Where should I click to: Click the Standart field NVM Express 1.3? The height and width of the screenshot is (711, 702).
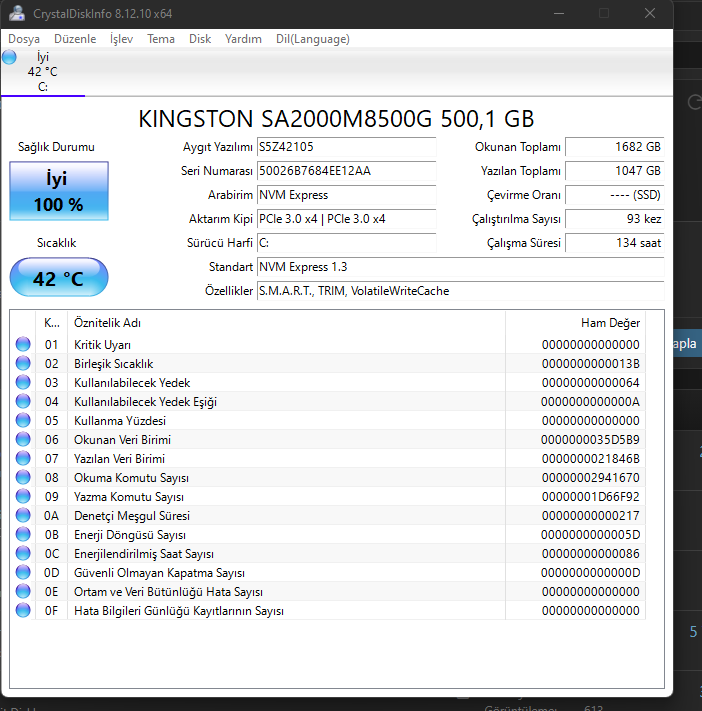click(460, 267)
